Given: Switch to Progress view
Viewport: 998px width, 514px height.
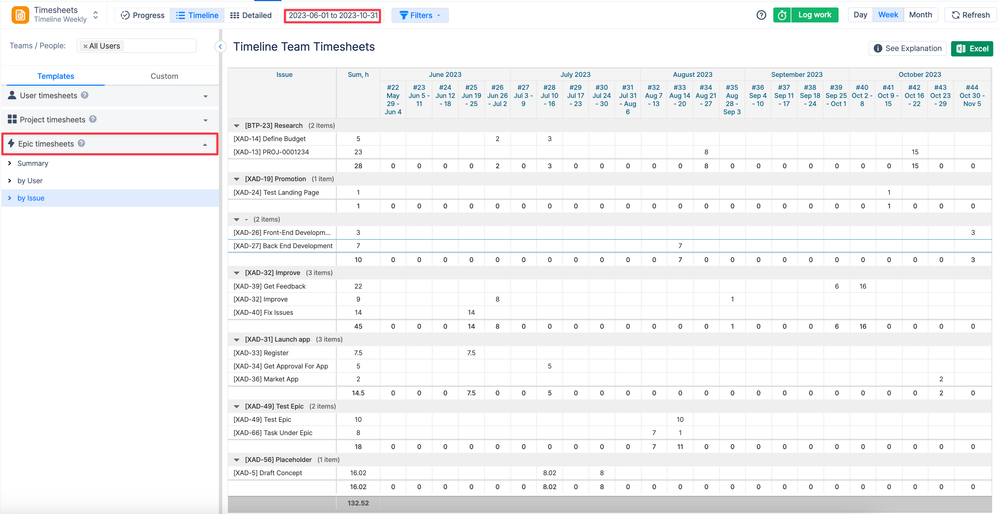Looking at the screenshot, I should (x=143, y=15).
